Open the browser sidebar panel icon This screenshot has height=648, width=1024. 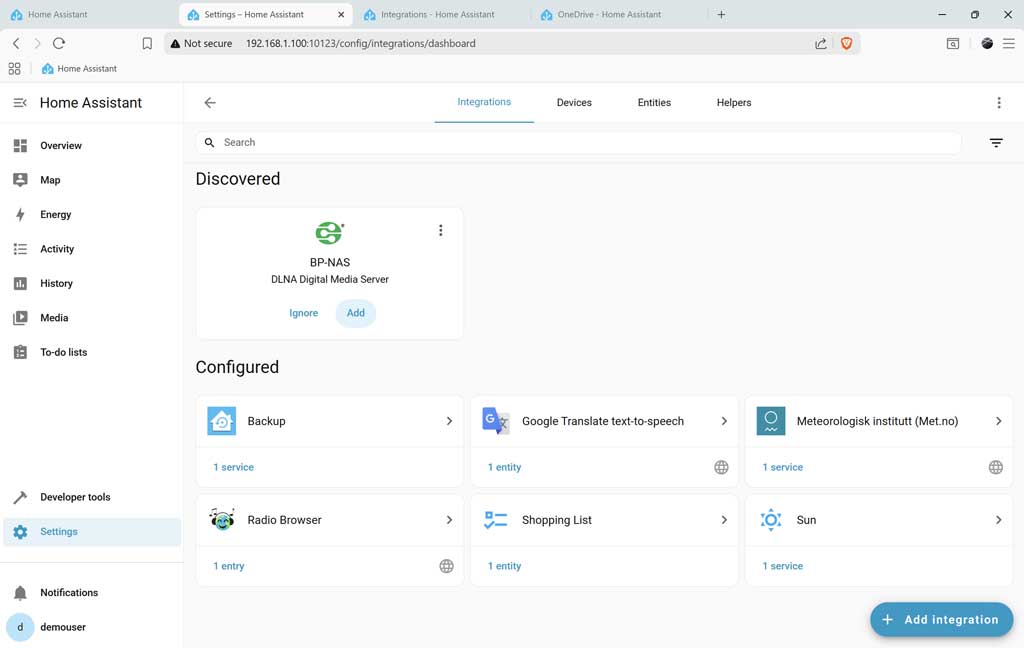[953, 43]
